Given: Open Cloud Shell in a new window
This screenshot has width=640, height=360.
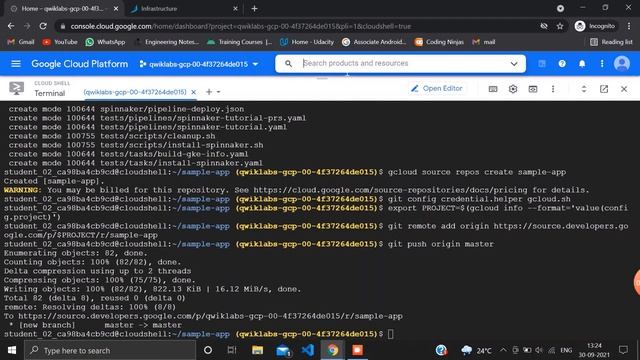Looking at the screenshot, I should point(604,89).
